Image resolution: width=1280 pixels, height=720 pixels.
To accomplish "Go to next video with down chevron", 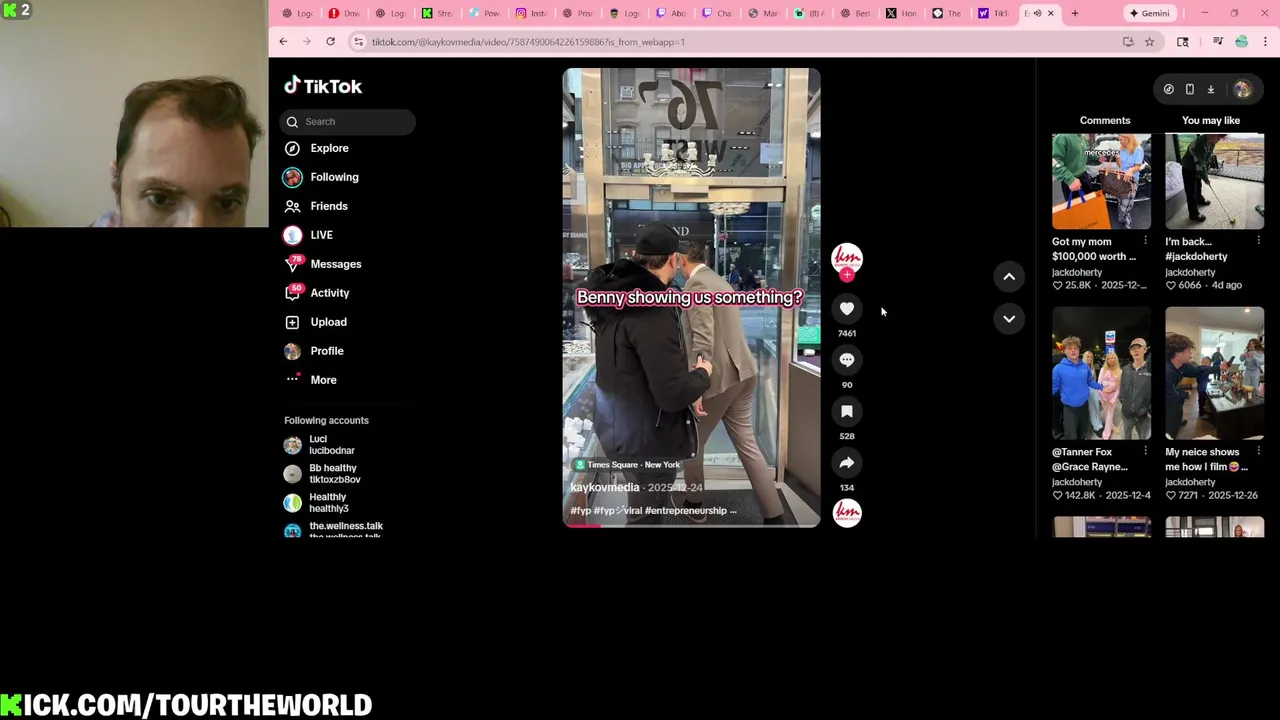I will pos(1009,319).
